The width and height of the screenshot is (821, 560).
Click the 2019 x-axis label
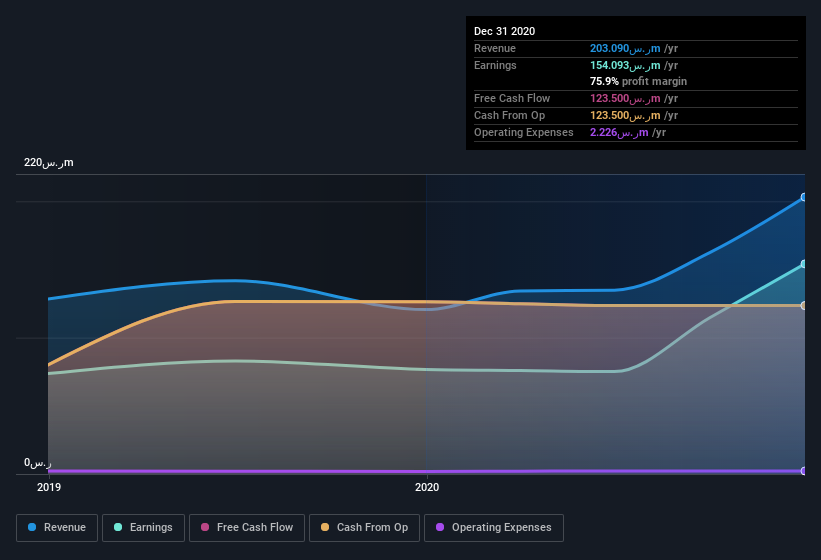coord(49,487)
